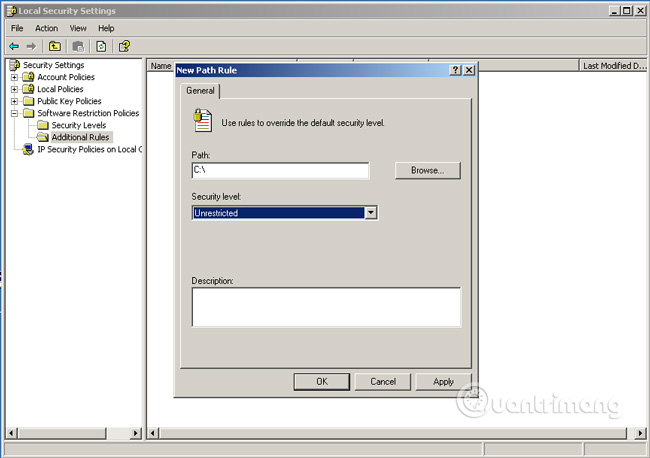Screen dimensions: 650x458
Task: Select Security Settings root label
Action: click(53, 65)
